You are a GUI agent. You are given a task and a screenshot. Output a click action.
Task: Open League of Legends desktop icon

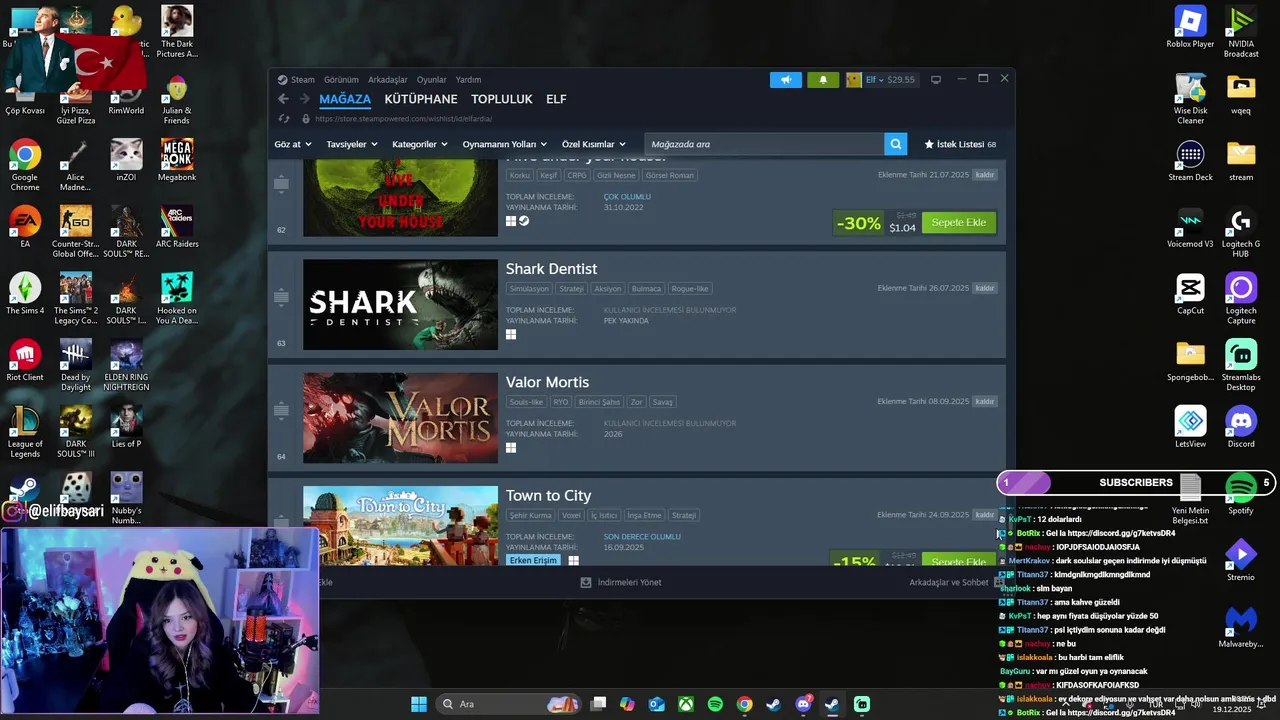point(25,432)
